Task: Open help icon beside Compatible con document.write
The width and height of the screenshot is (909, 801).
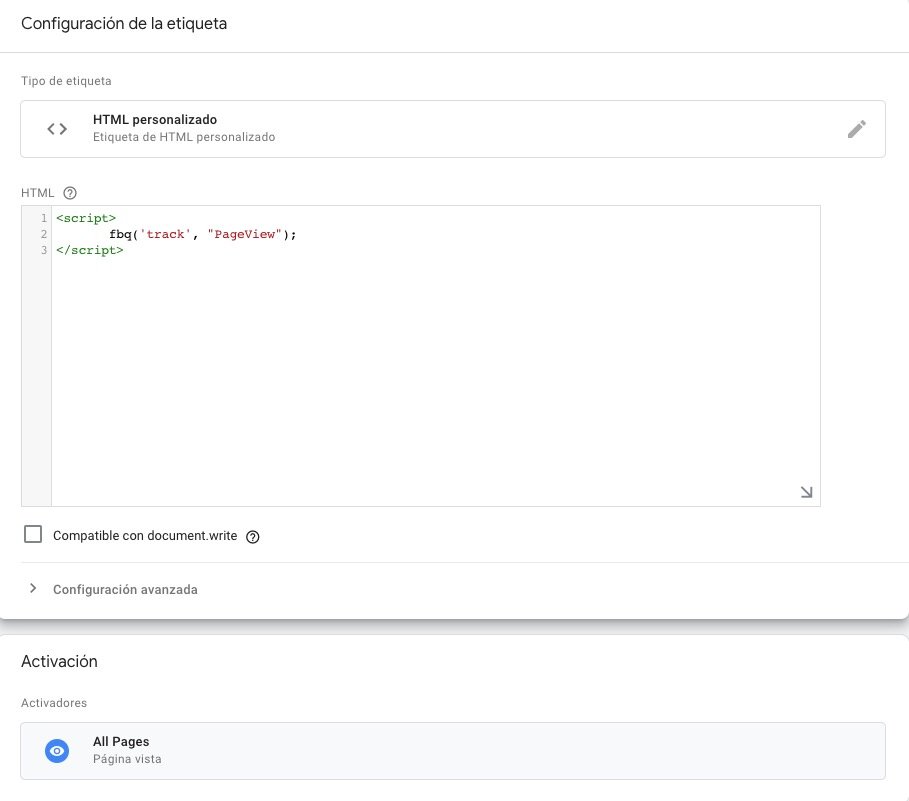Action: click(x=253, y=537)
